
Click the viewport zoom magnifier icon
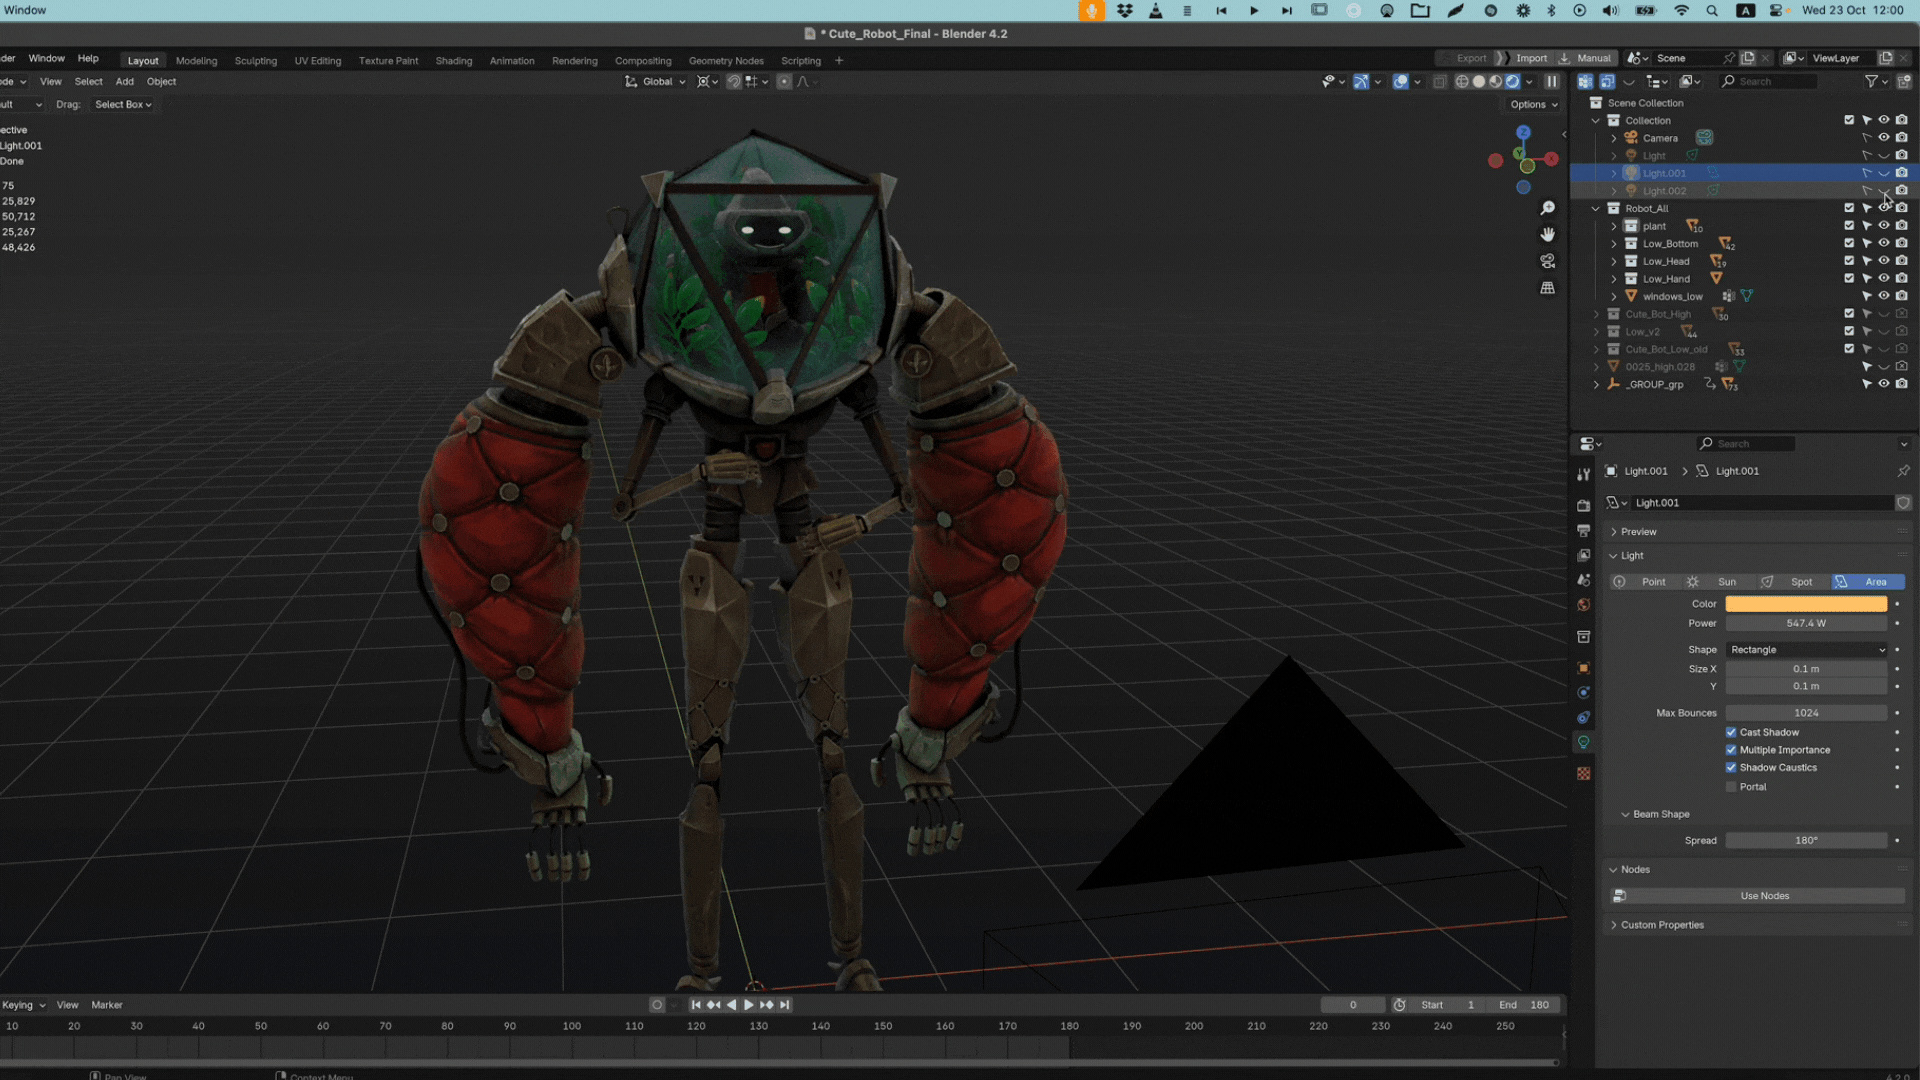1547,208
